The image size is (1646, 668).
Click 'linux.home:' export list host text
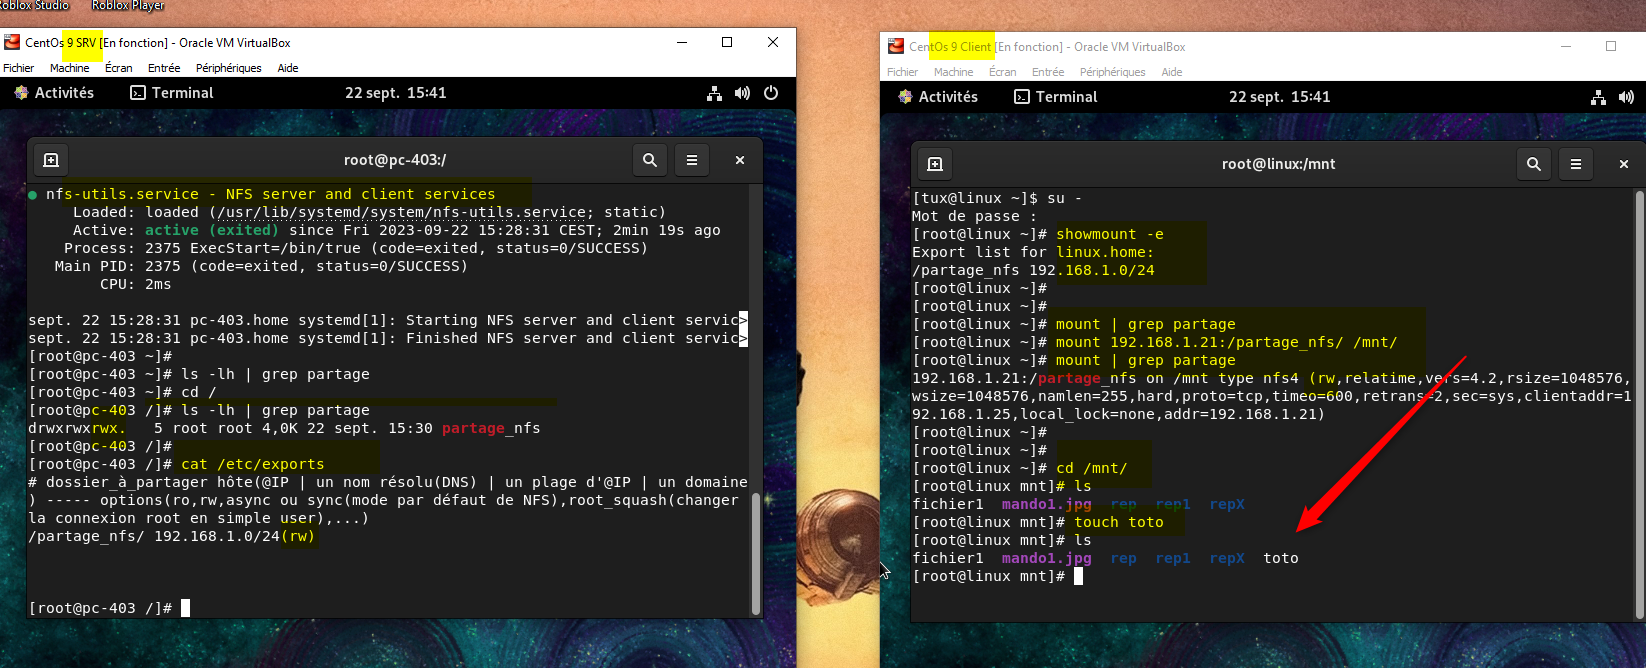(1105, 252)
